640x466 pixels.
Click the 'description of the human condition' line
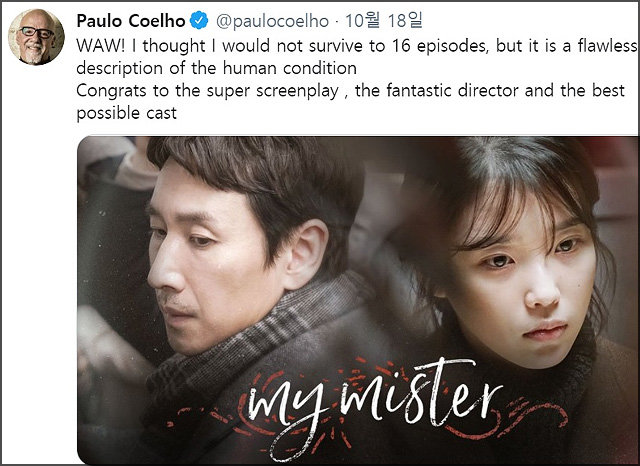216,68
